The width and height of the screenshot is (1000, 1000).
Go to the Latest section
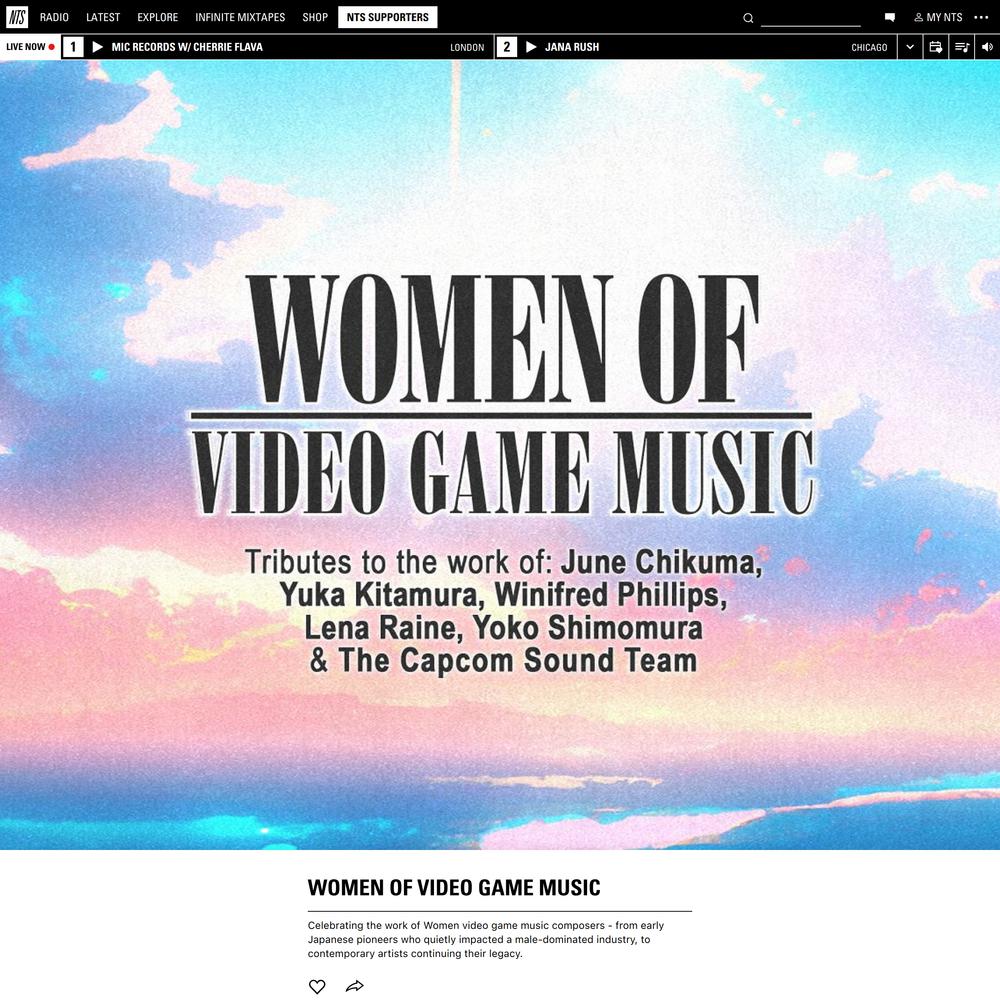click(x=103, y=17)
